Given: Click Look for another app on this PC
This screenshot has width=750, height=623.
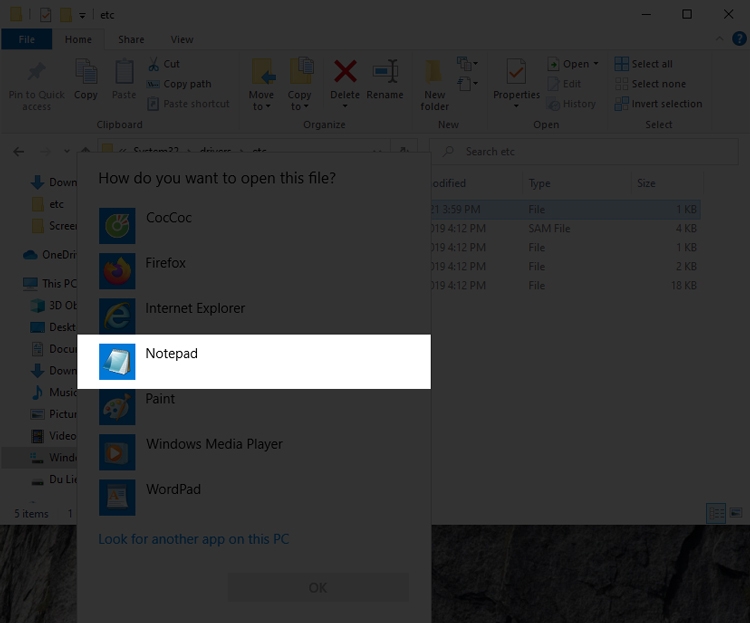Looking at the screenshot, I should coord(194,539).
